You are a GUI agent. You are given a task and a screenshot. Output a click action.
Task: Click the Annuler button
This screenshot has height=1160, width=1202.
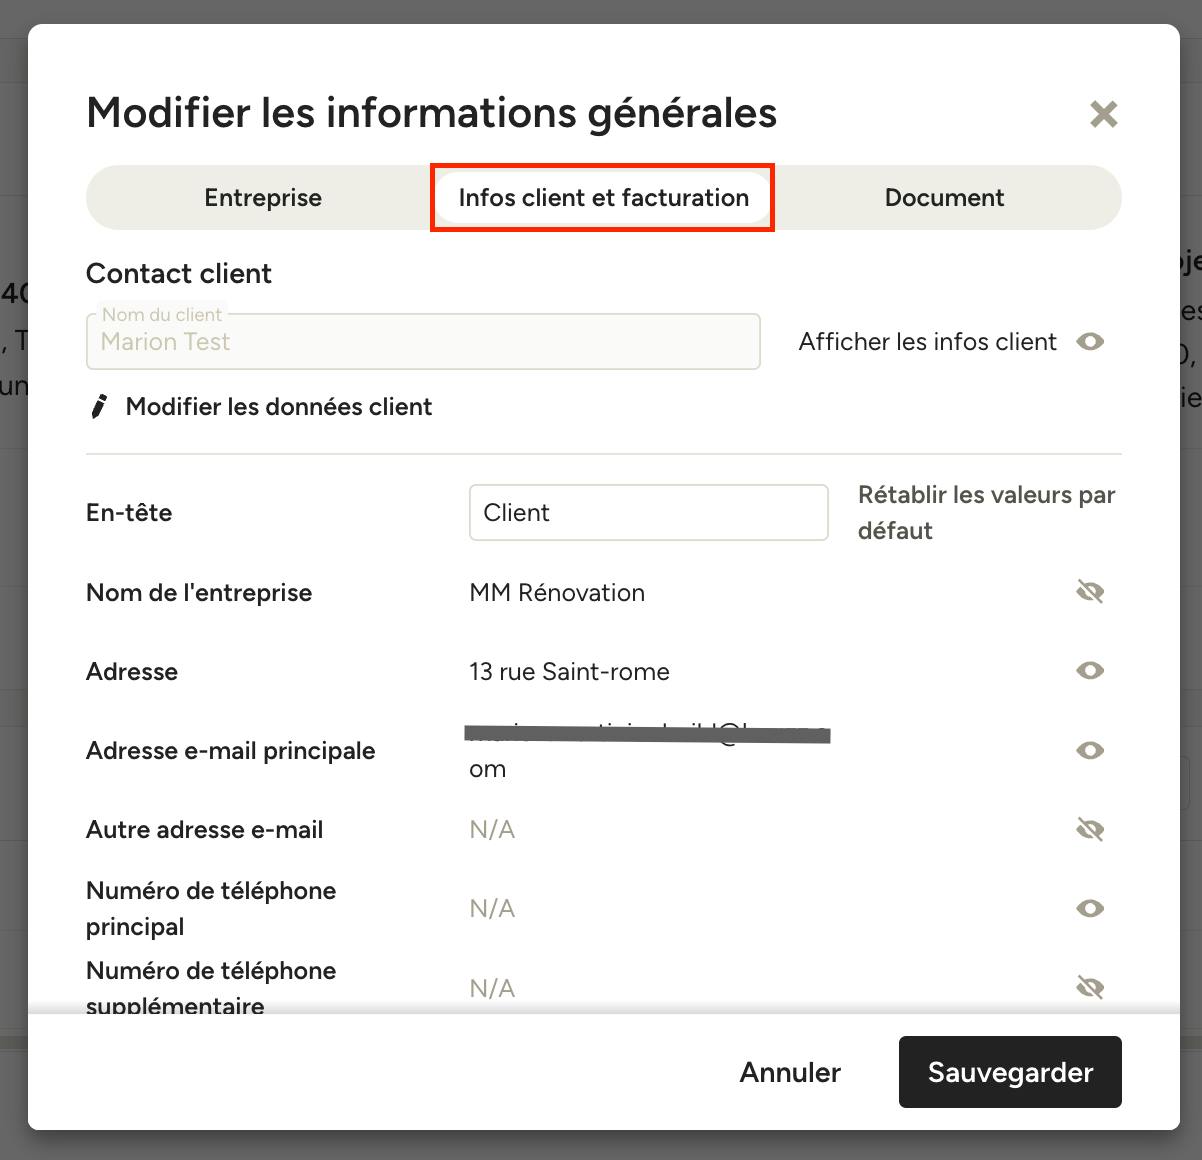tap(790, 1072)
